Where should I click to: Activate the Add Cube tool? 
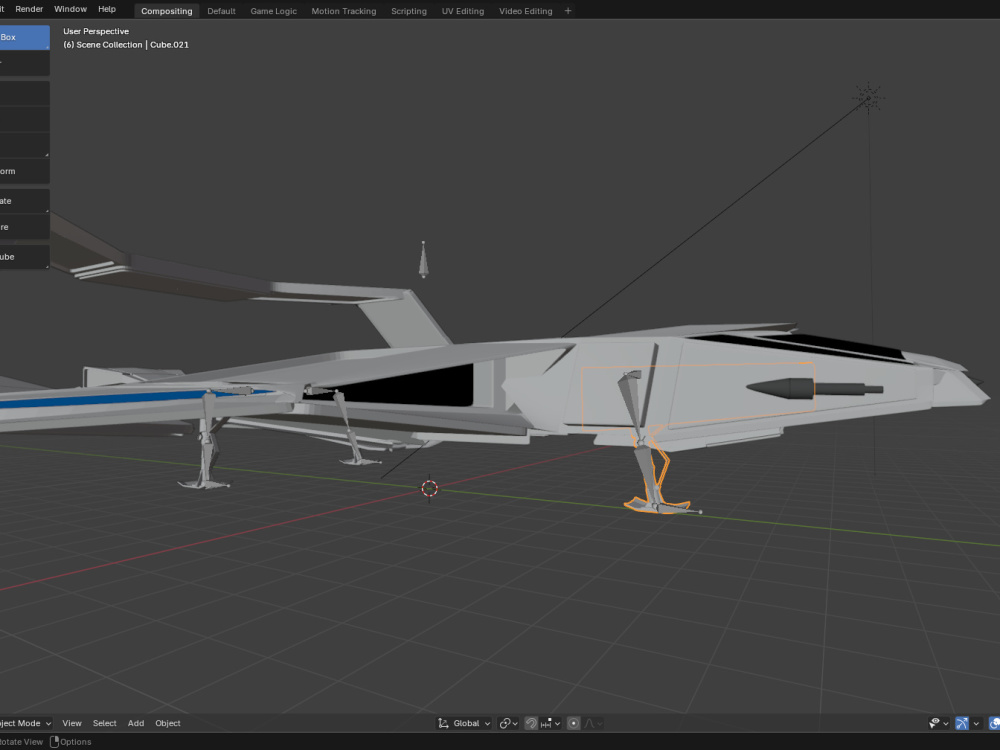point(24,257)
